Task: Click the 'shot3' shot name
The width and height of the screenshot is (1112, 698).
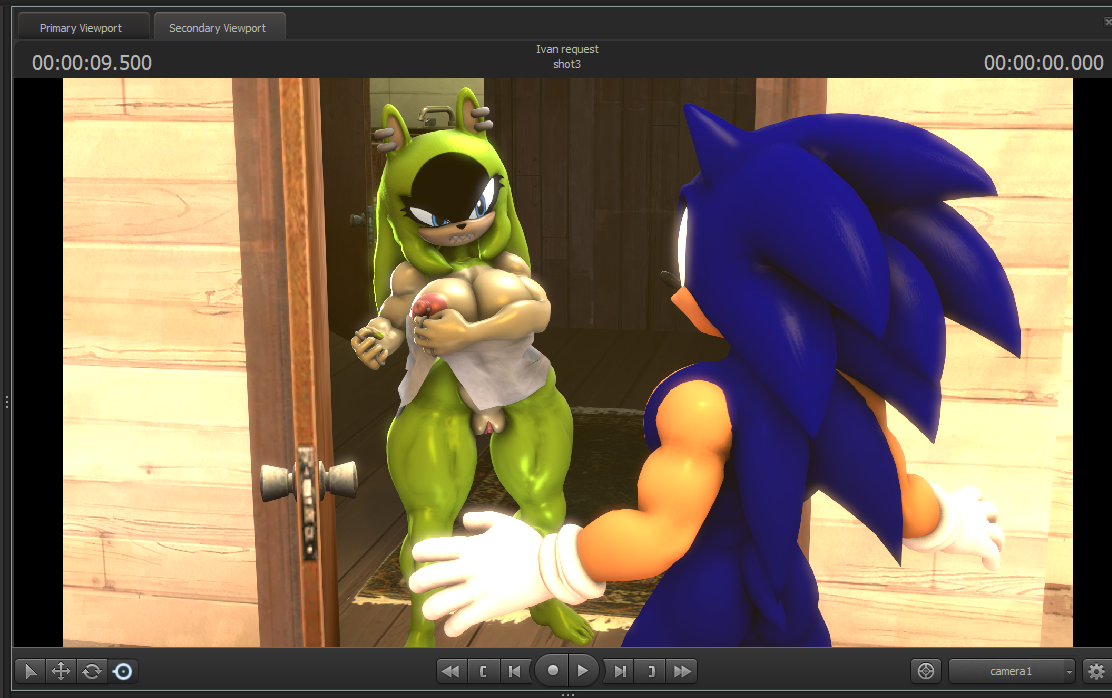Action: [567, 64]
